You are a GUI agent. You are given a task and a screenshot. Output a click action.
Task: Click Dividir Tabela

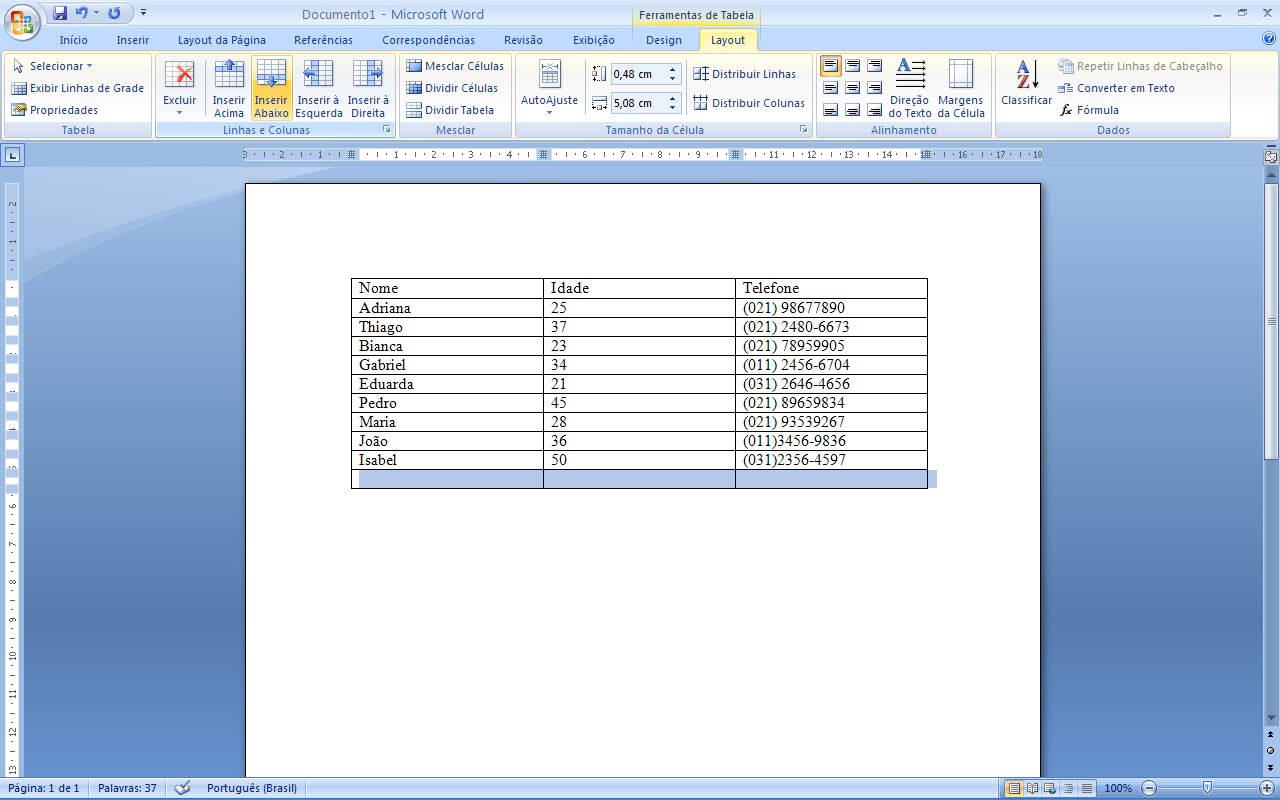pos(450,110)
